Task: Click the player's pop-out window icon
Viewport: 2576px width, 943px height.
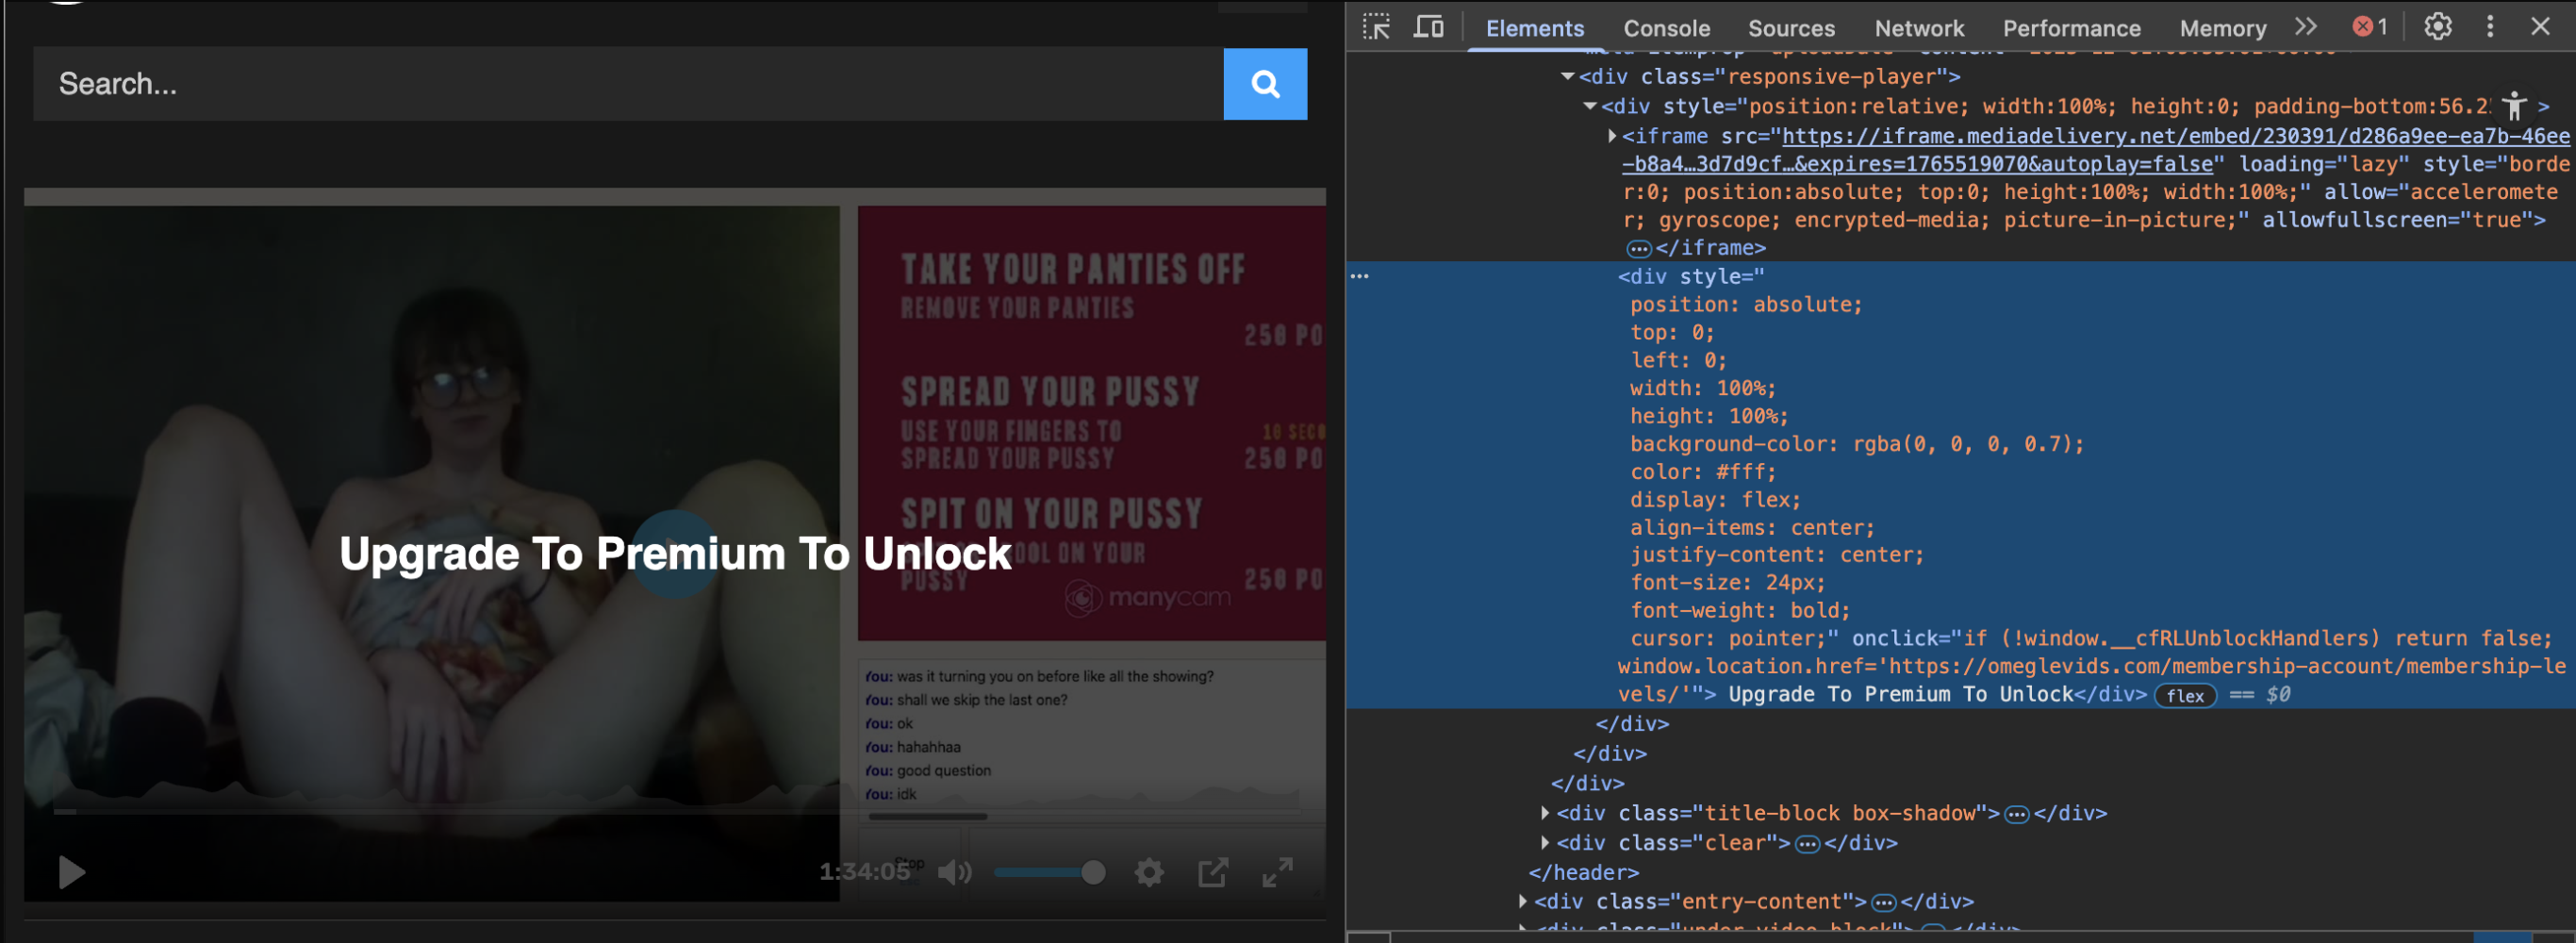Action: tap(1212, 872)
